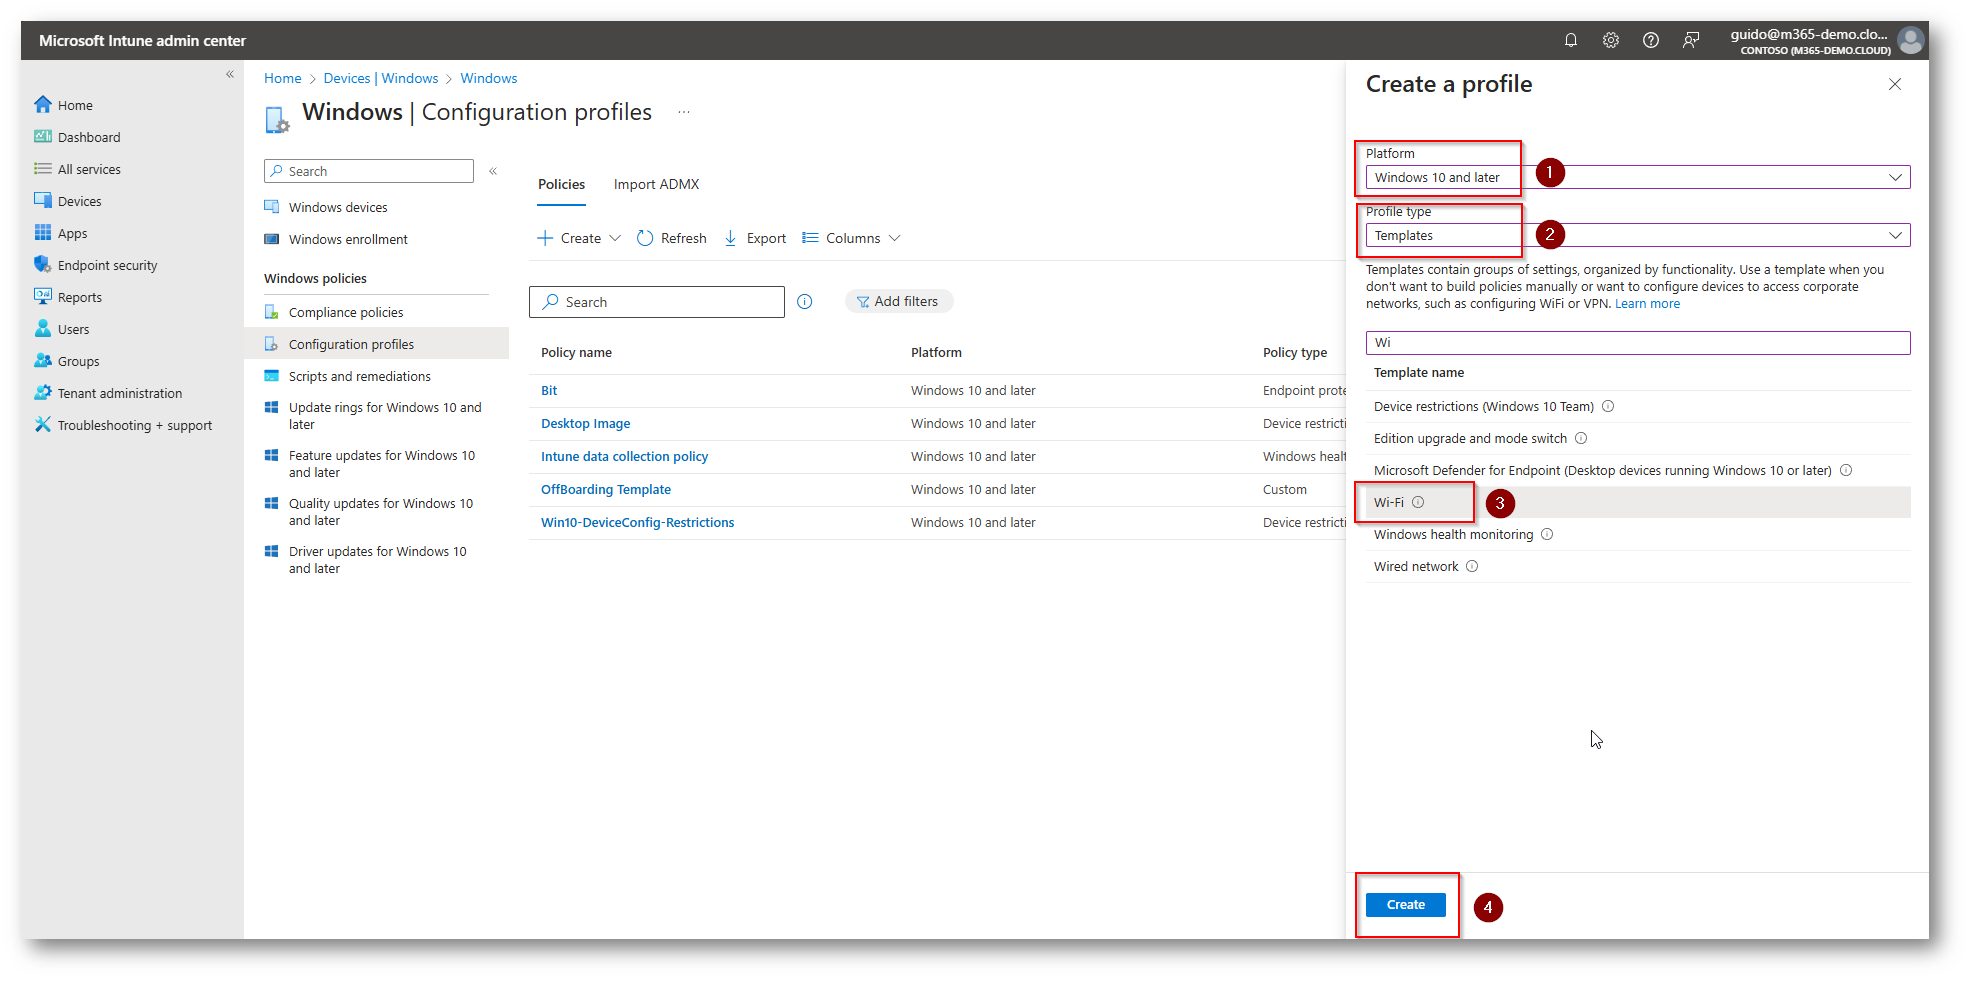This screenshot has height=981, width=1971.
Task: Sort by Policy name column header
Action: click(576, 352)
